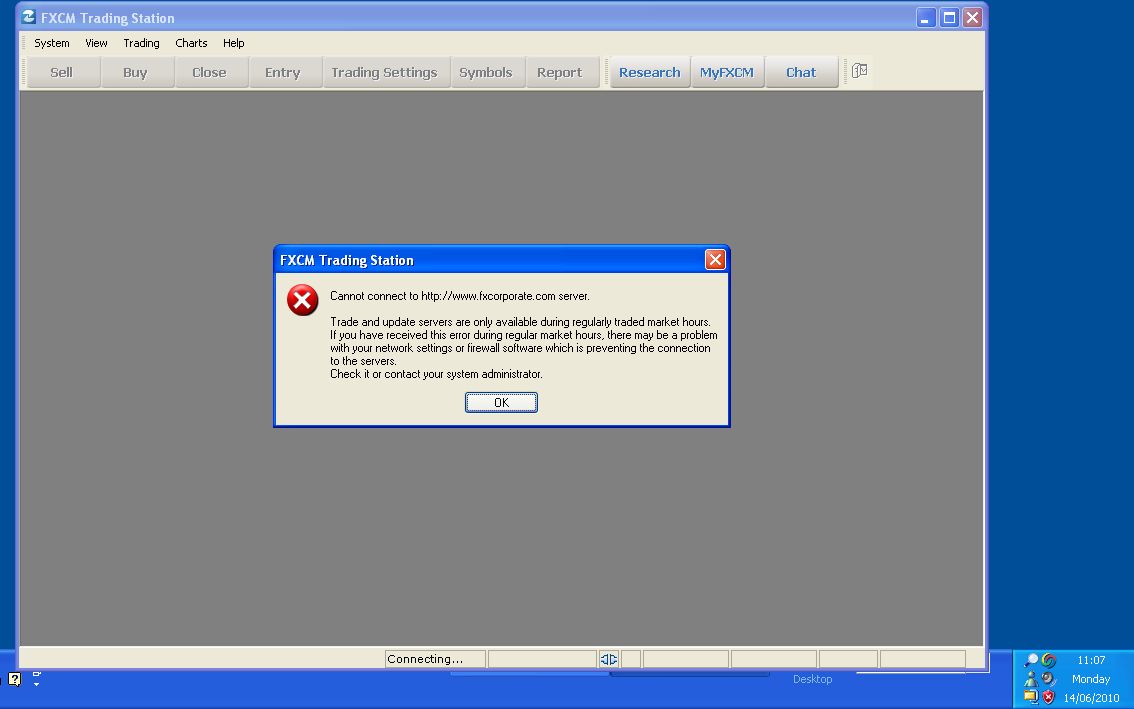Screen dimensions: 1134x709
Task: Click the Report toolbar button
Action: point(562,72)
